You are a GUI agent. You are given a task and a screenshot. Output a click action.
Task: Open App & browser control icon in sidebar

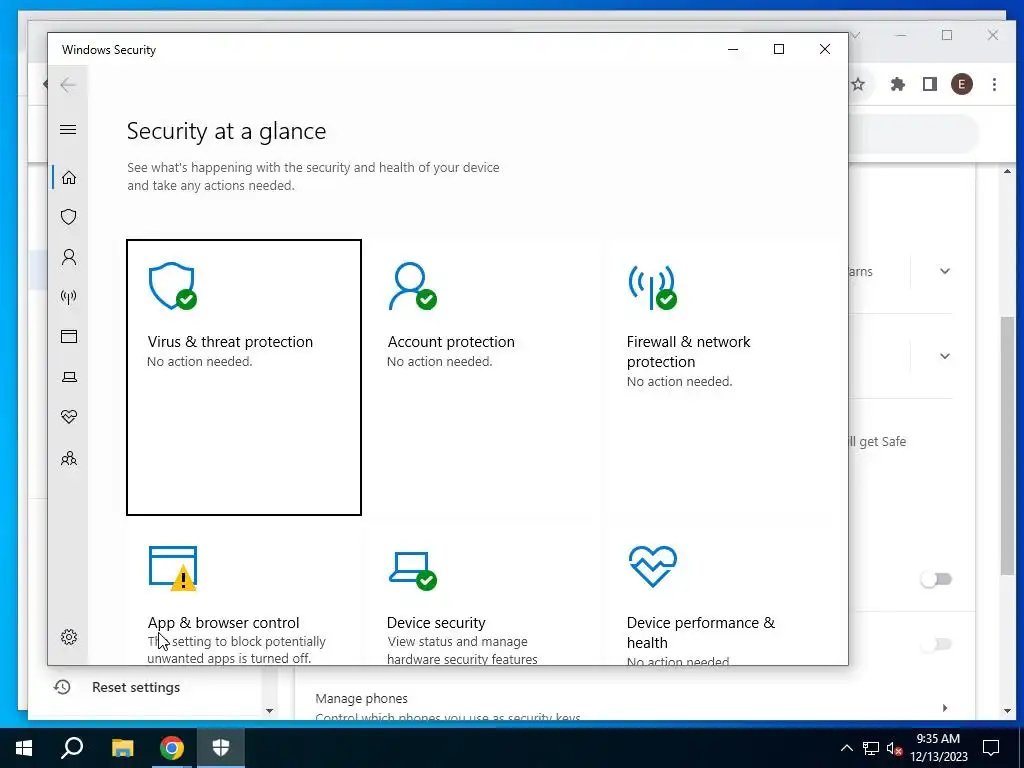pos(69,336)
